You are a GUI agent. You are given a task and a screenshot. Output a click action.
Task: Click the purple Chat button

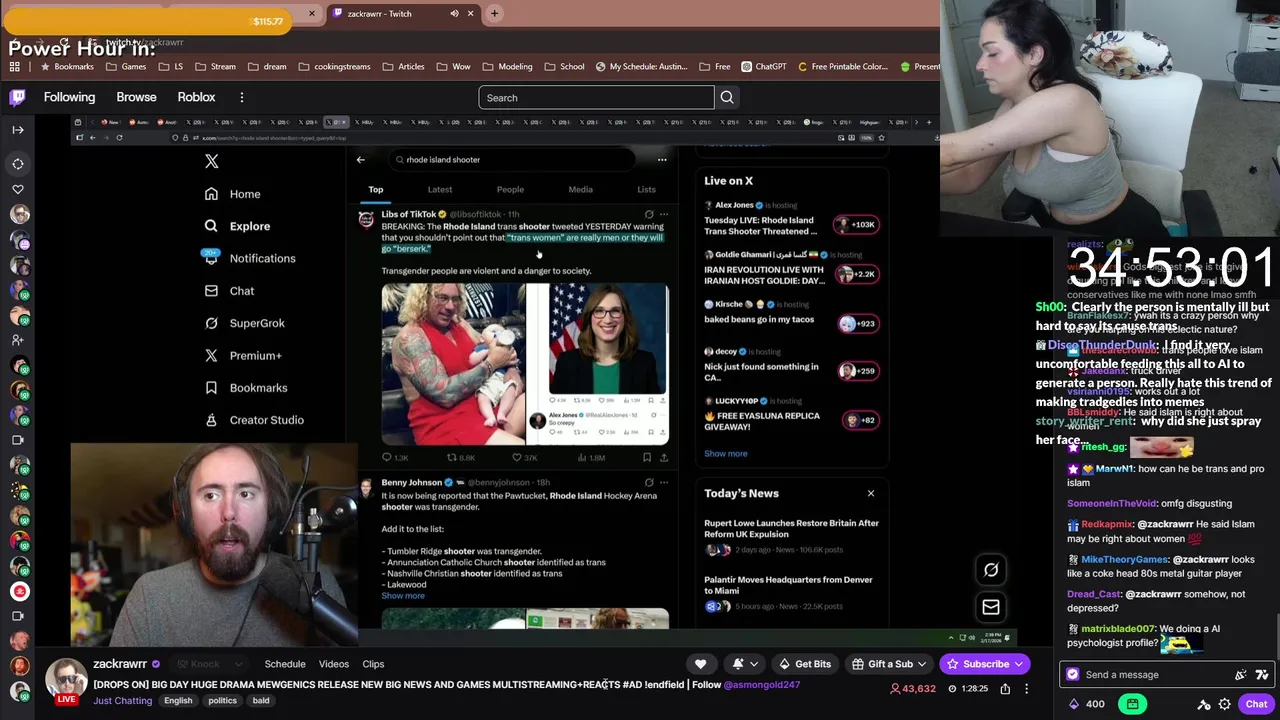(x=1256, y=704)
